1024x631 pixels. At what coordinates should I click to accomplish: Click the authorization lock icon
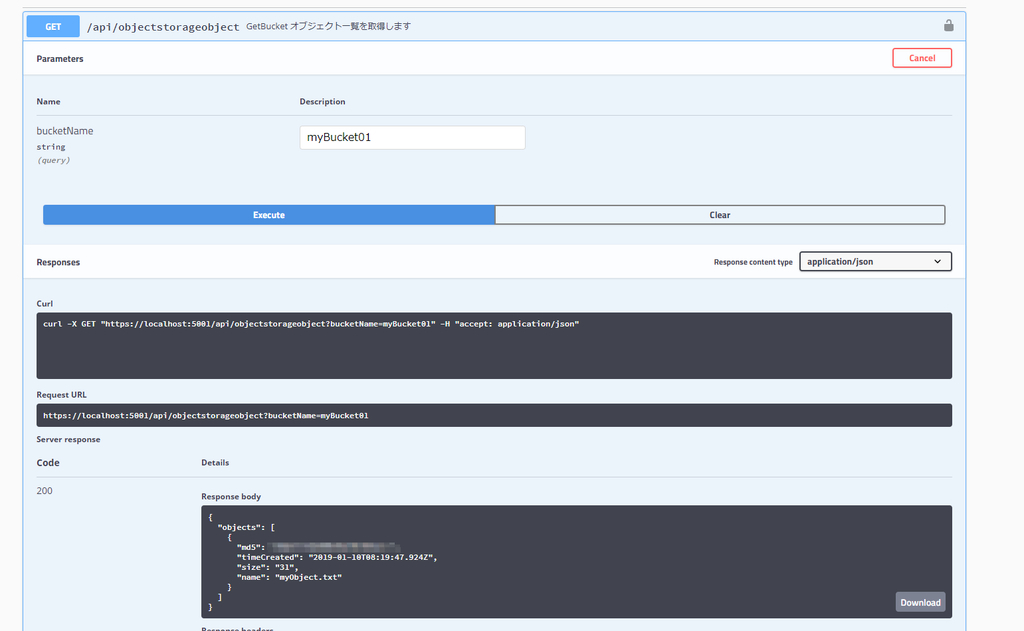948,25
